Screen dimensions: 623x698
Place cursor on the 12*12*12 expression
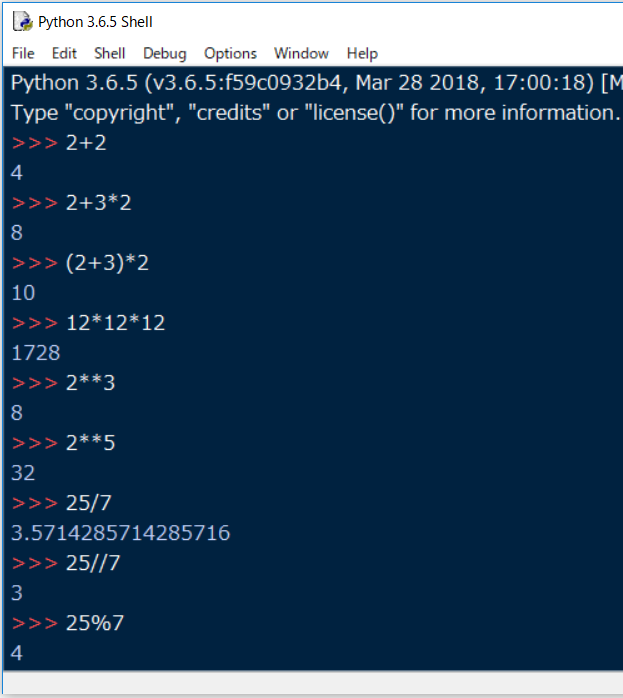point(115,323)
